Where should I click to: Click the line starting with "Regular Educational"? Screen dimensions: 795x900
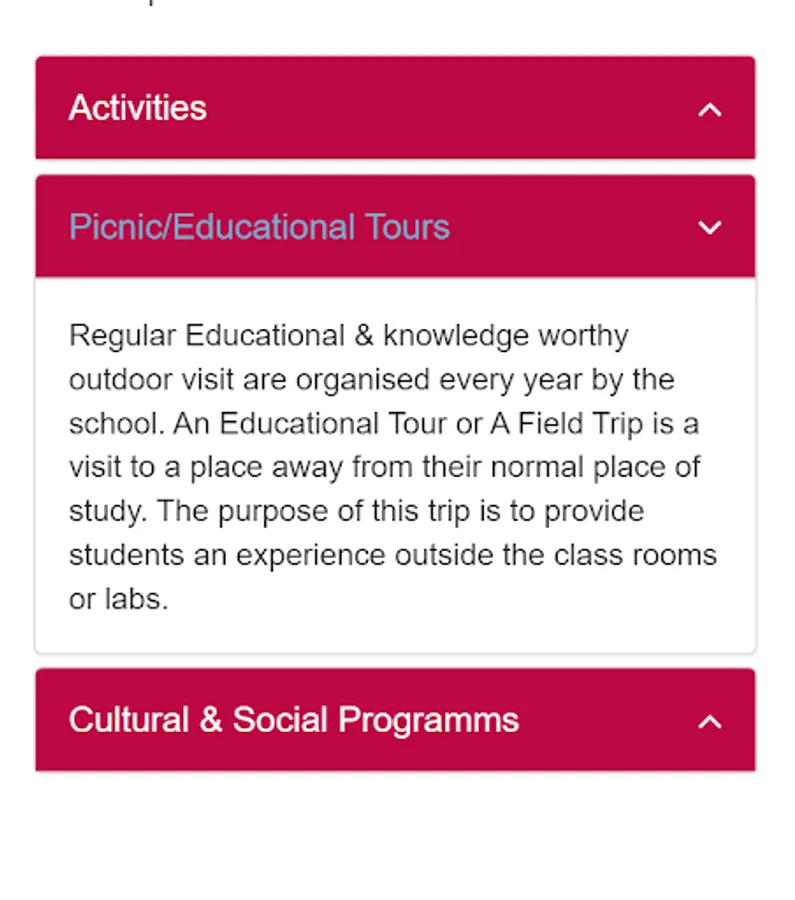(348, 335)
